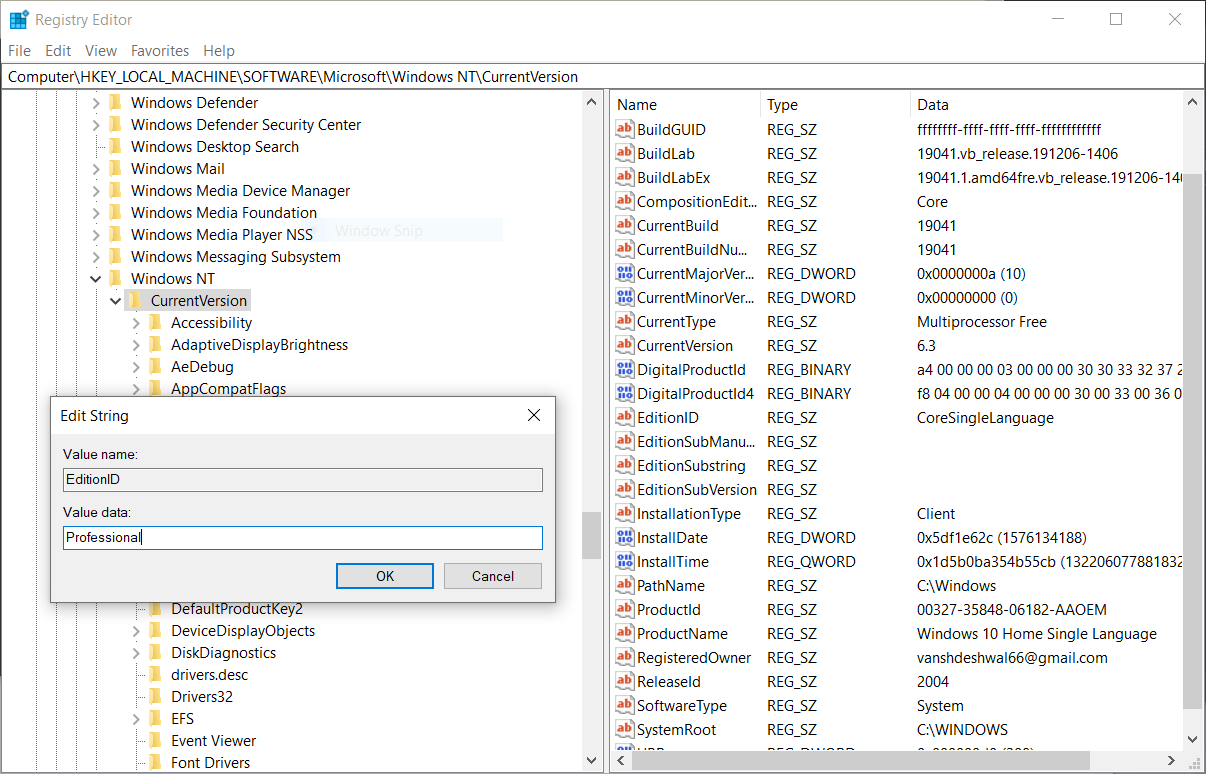Image resolution: width=1206 pixels, height=774 pixels.
Task: Select the Windows Desktop Search key
Action: coord(215,147)
